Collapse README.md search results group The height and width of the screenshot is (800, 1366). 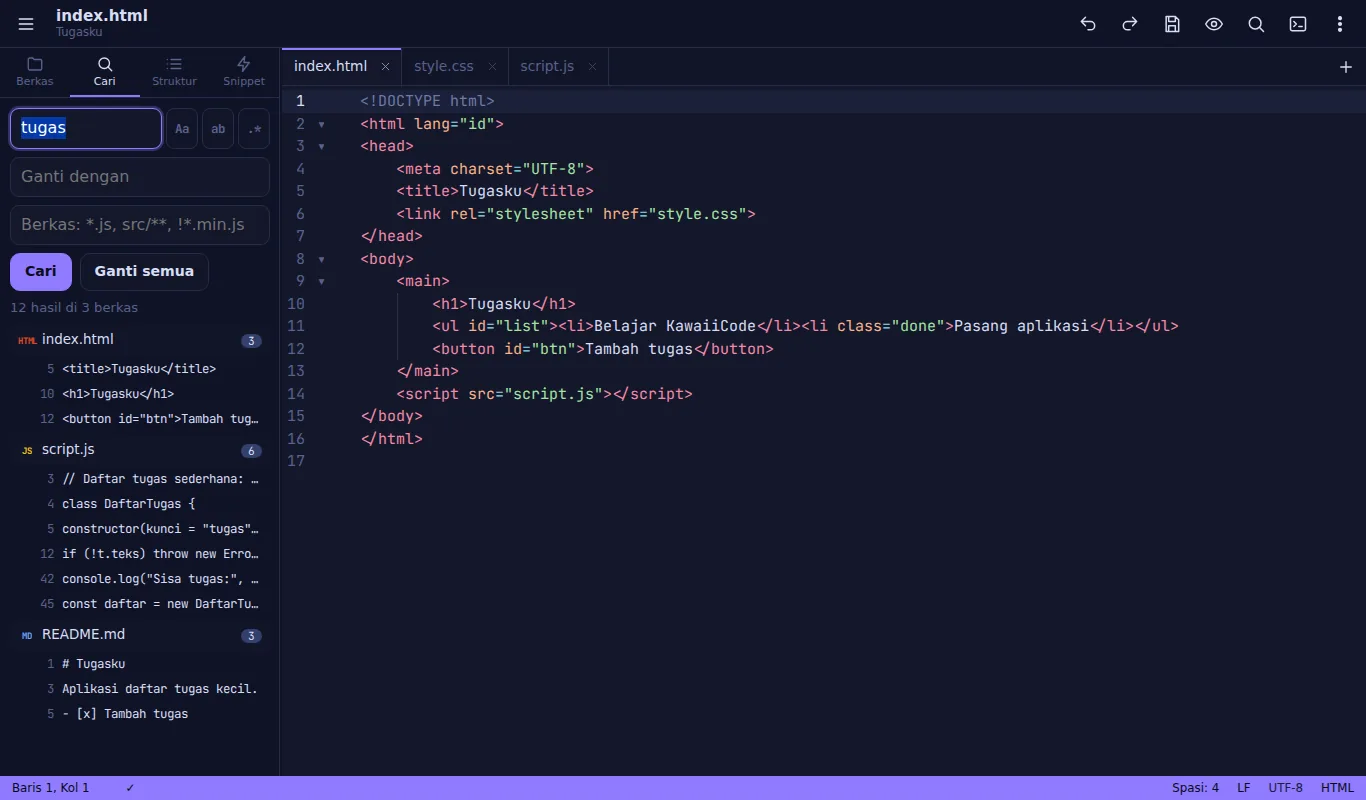tap(140, 635)
